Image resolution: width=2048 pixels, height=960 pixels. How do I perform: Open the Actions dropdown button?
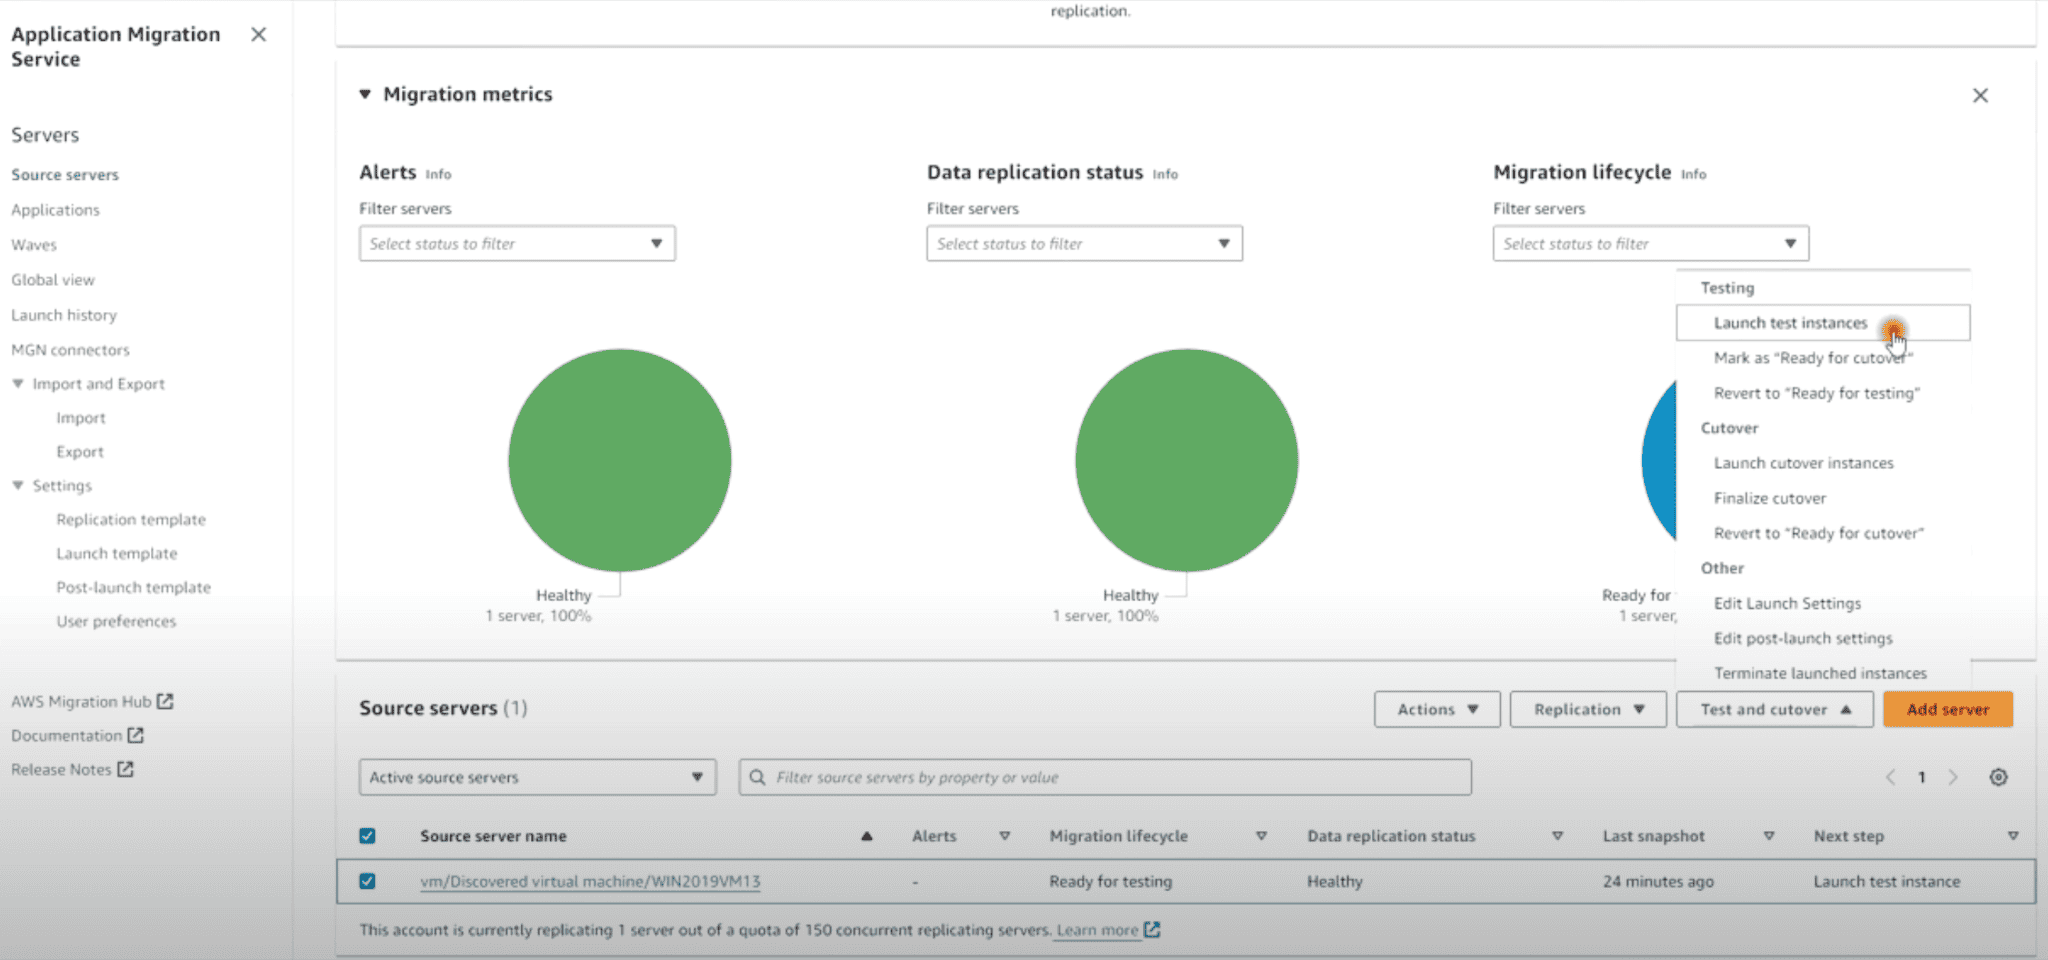[x=1437, y=709]
